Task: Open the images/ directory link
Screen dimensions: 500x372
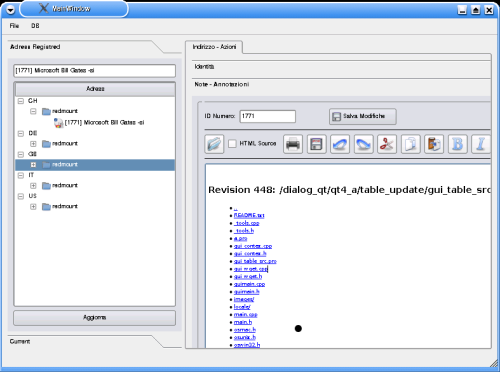Action: [244, 299]
